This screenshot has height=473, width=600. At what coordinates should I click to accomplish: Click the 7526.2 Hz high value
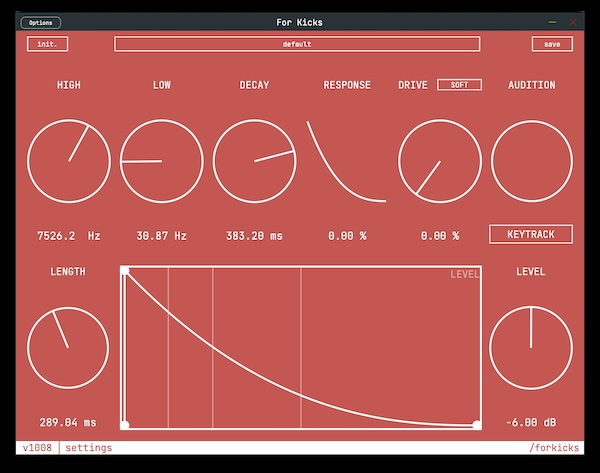pos(68,236)
